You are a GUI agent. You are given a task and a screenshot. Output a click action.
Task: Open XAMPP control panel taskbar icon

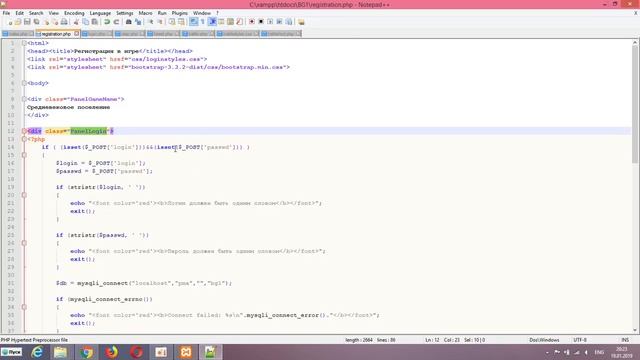click(x=186, y=352)
